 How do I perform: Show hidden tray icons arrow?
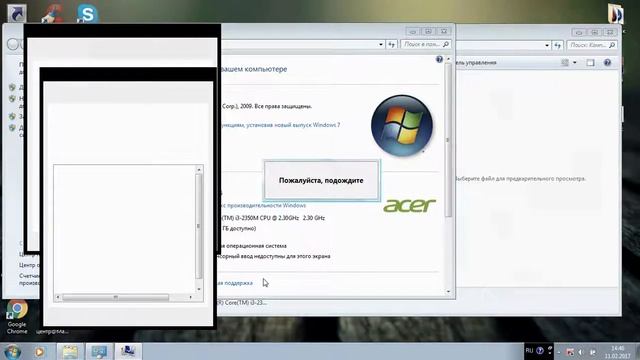(559, 352)
